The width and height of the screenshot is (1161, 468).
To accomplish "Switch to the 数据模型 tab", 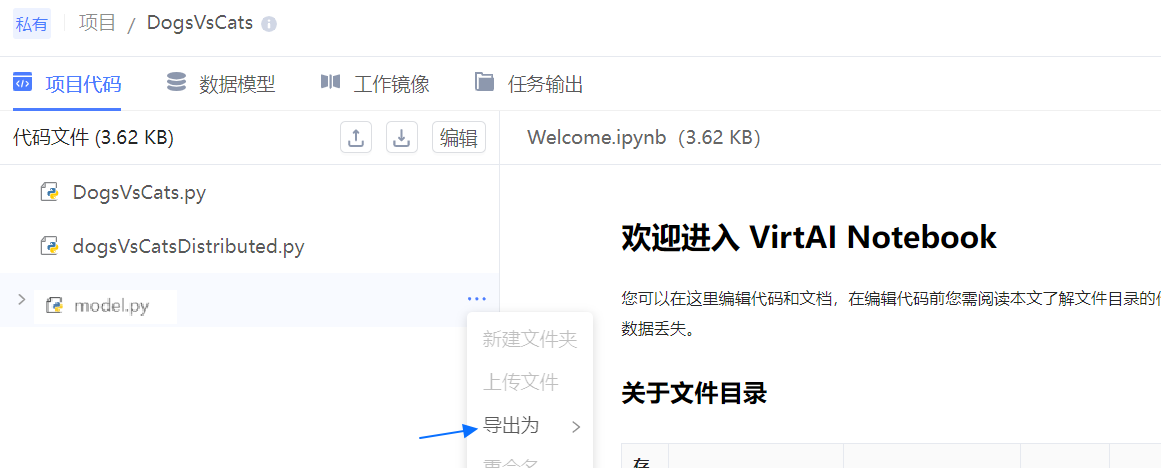I will [221, 84].
